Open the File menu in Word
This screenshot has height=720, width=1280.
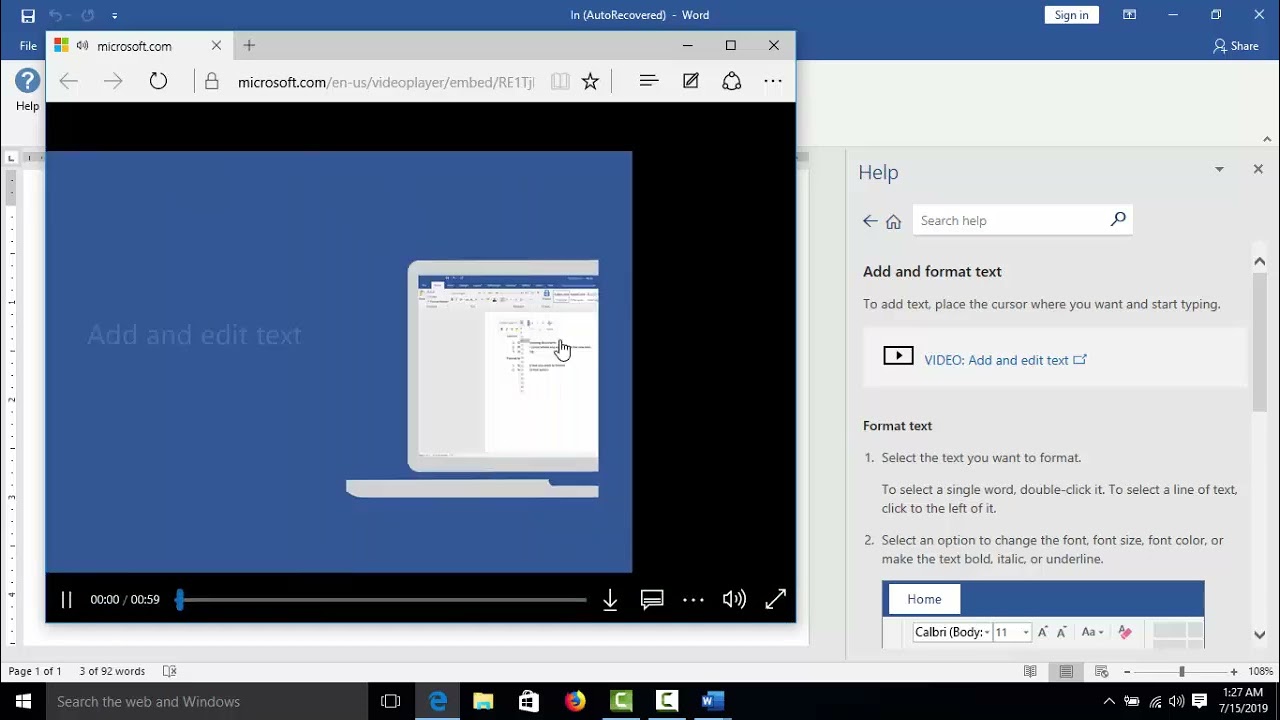click(x=28, y=46)
